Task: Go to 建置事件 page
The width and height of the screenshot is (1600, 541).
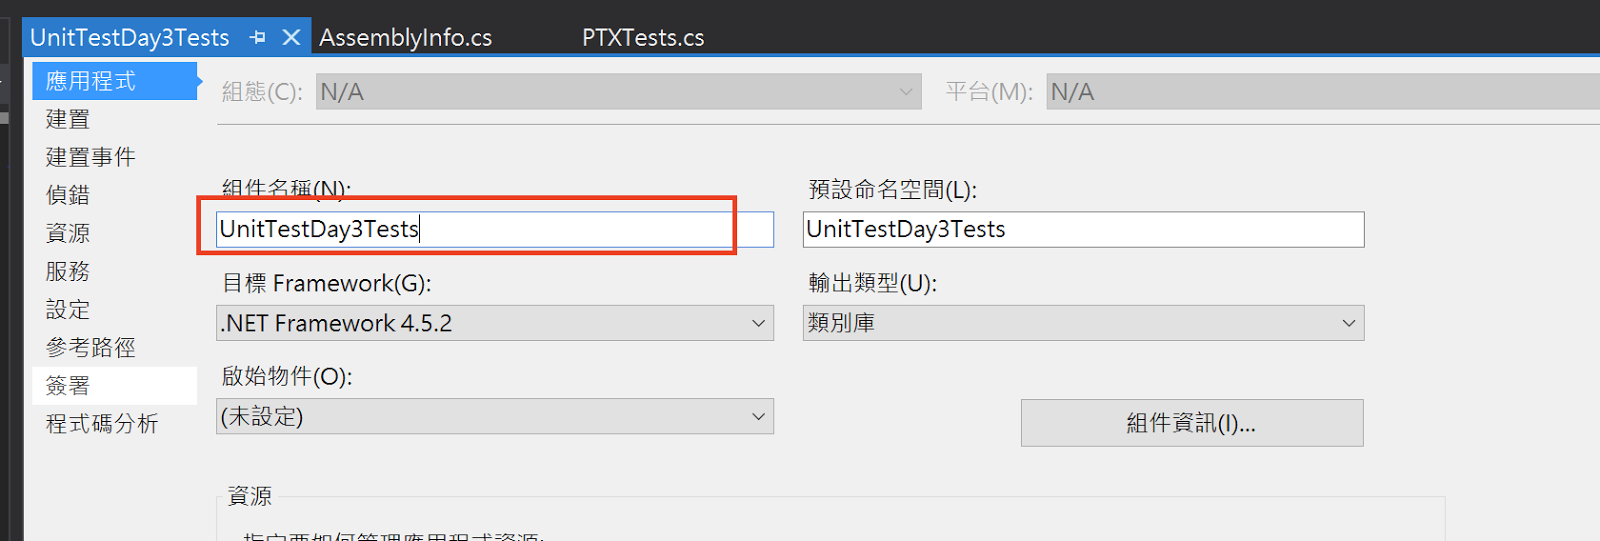Action: pos(90,157)
